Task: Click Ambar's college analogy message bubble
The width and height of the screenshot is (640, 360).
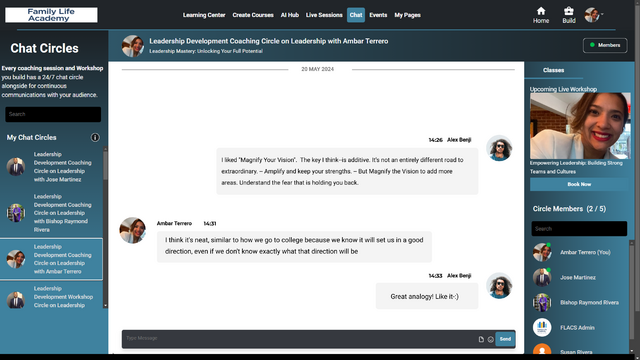Action: click(x=294, y=246)
